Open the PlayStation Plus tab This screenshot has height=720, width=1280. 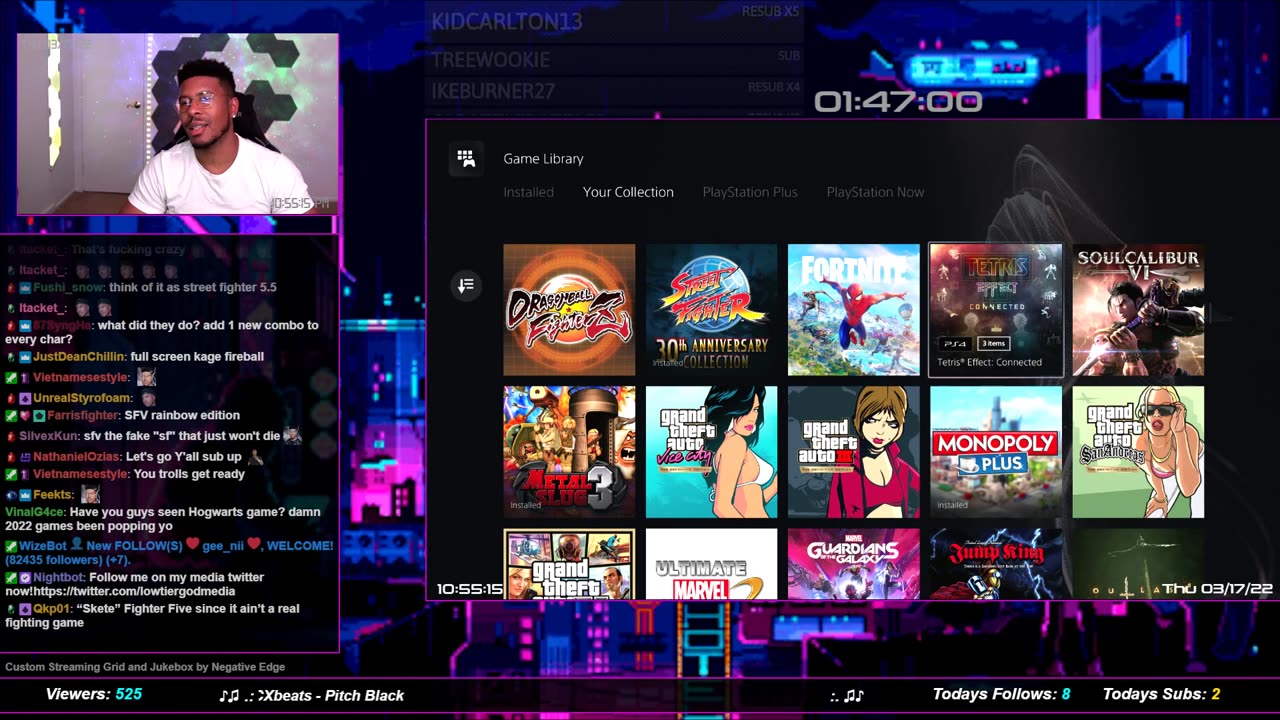point(750,192)
